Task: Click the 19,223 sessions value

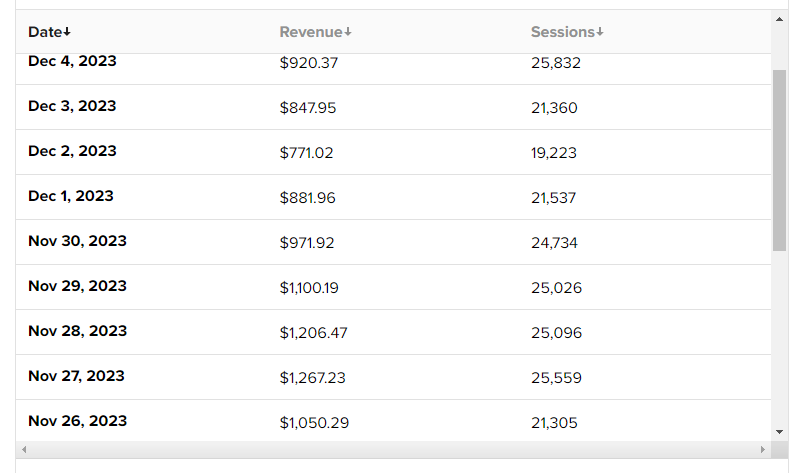Action: pyautogui.click(x=554, y=153)
